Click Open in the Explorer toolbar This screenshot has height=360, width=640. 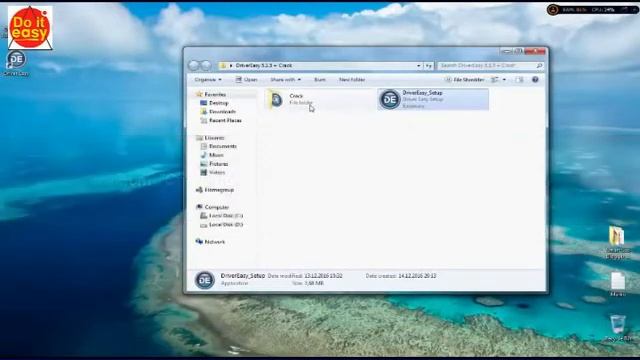tap(247, 80)
